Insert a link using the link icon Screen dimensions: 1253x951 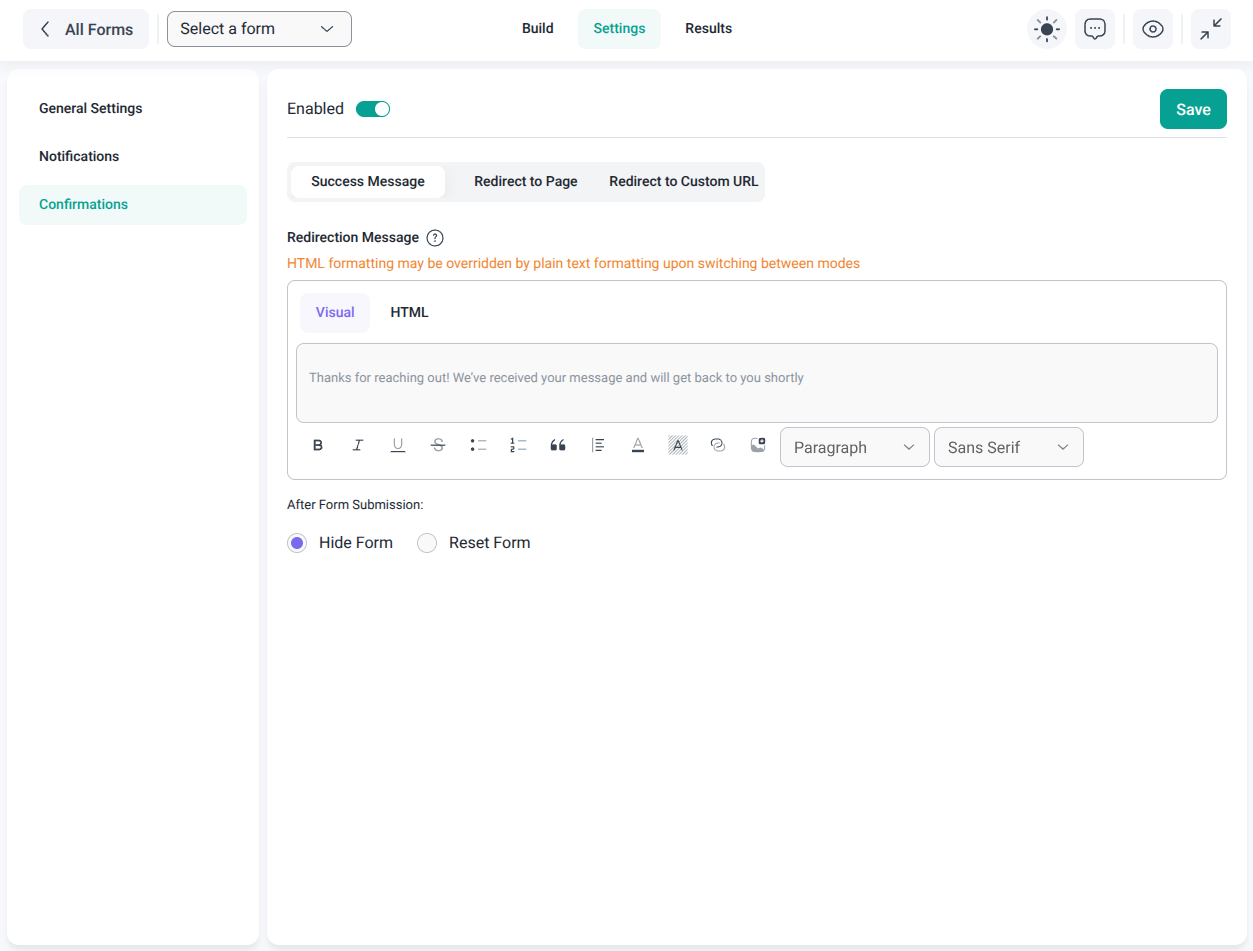click(717, 446)
